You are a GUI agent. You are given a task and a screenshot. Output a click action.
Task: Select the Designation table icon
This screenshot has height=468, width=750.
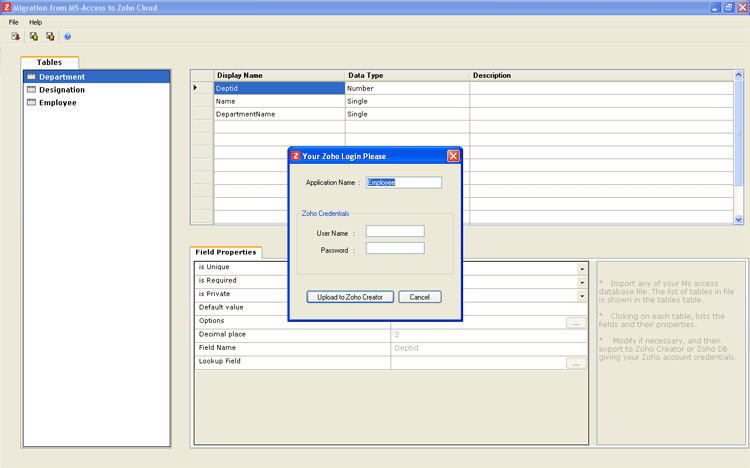click(31, 90)
